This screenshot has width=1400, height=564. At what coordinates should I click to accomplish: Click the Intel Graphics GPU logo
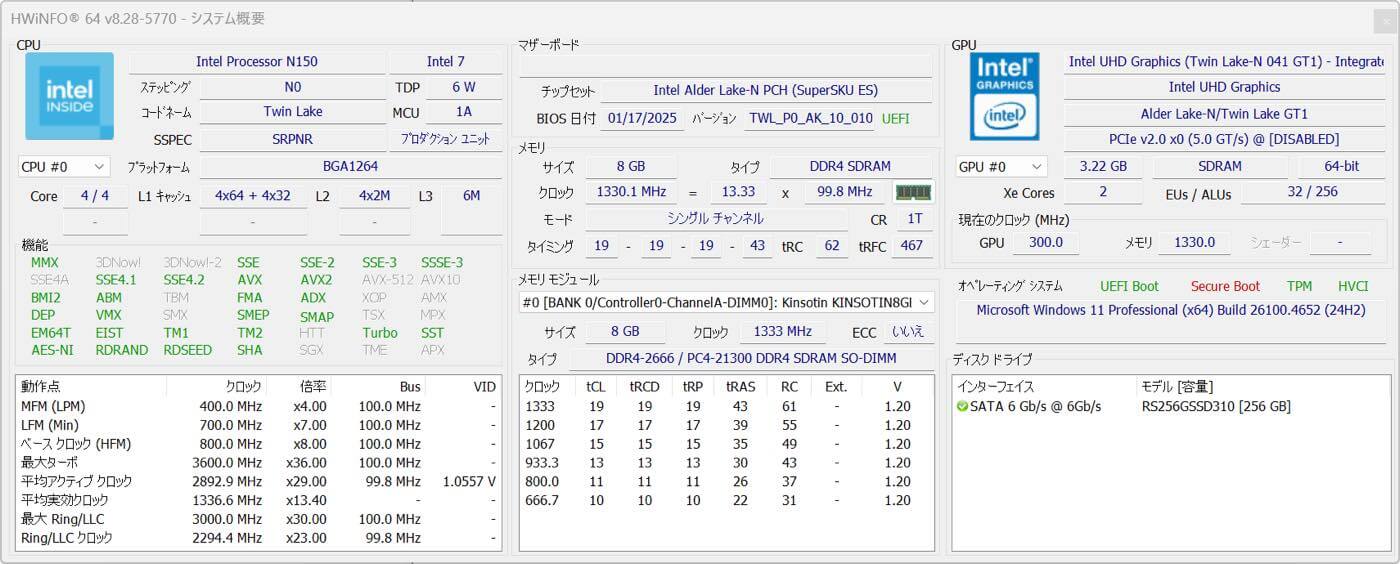[1004, 96]
